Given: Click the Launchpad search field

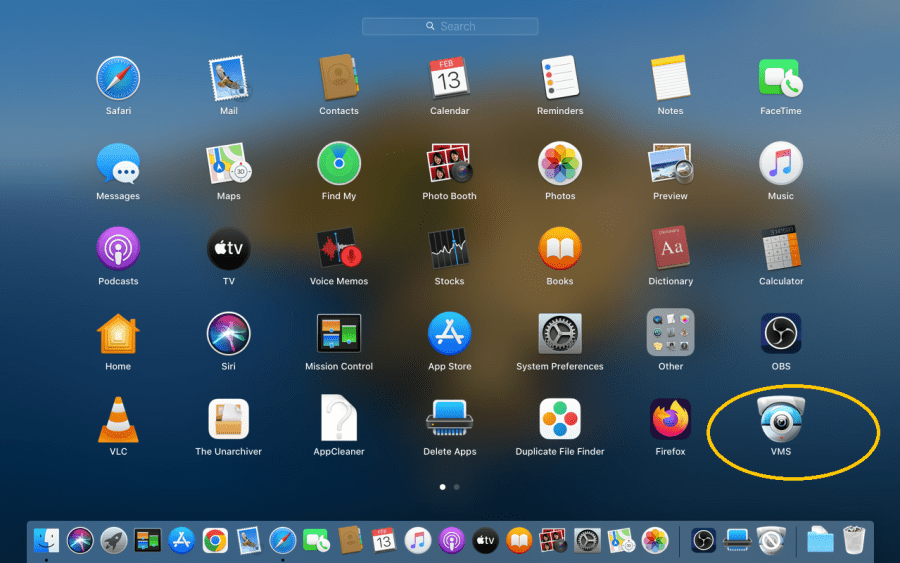Looking at the screenshot, I should (450, 27).
